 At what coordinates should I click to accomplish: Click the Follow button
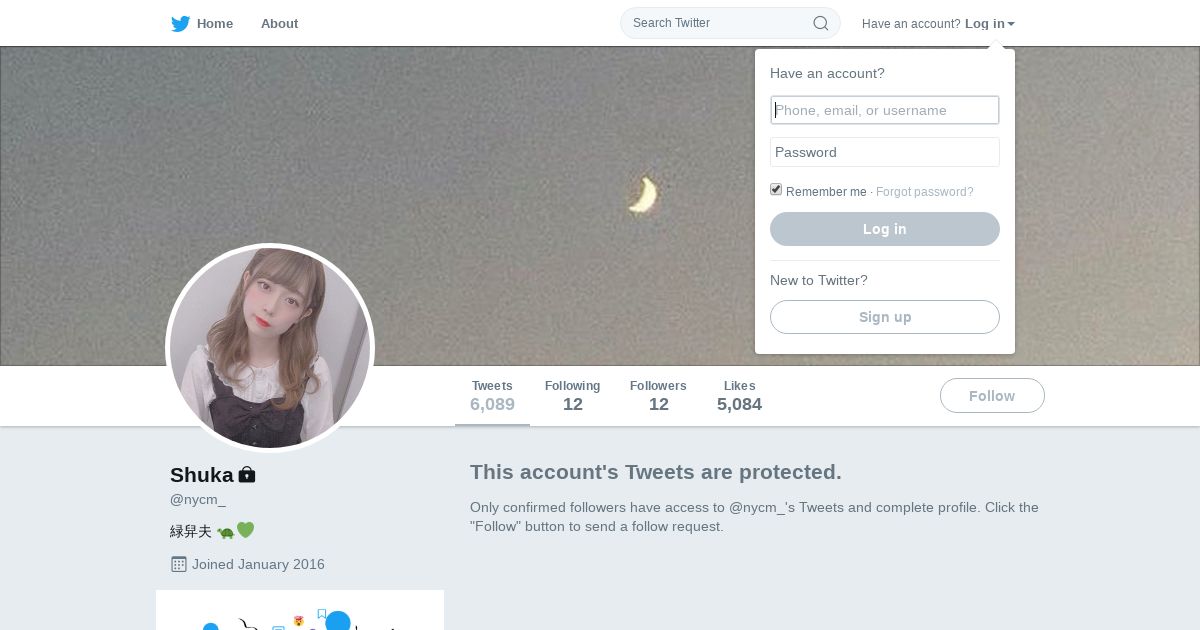coord(992,396)
